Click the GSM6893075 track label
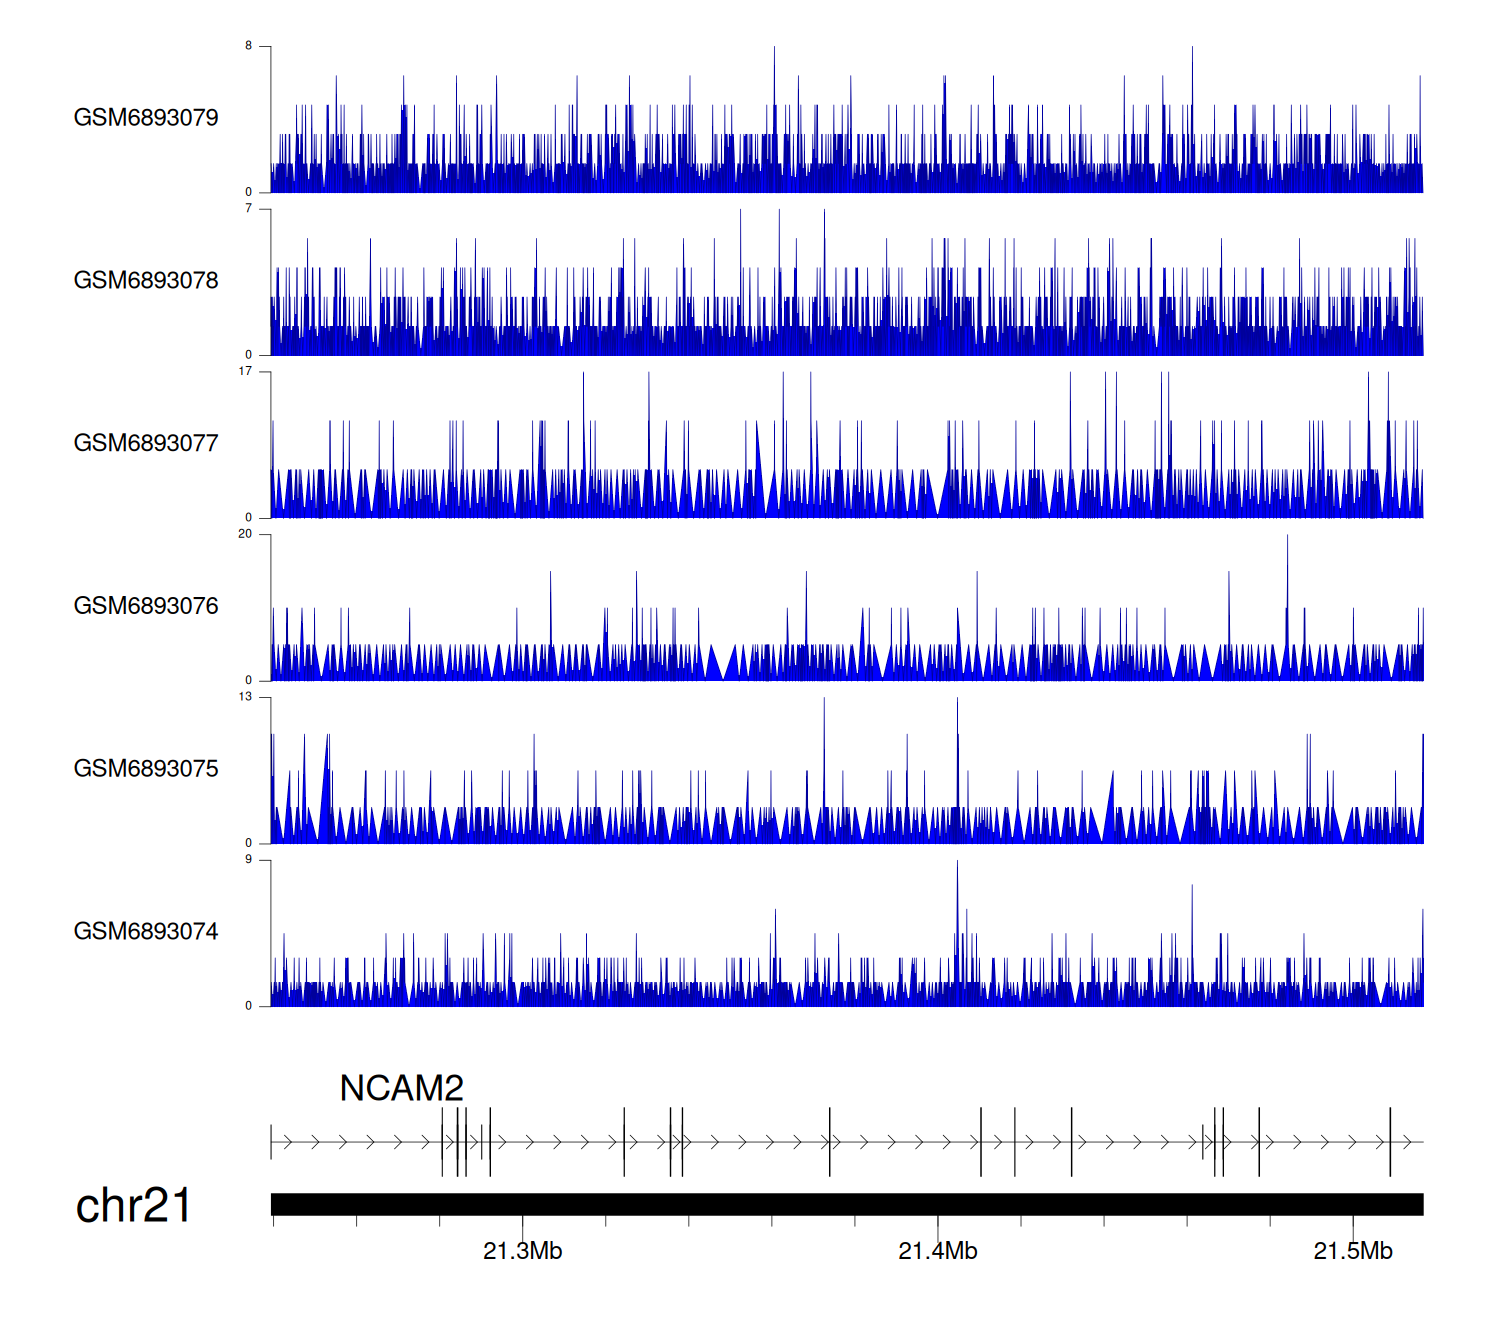1500x1320 pixels. point(146,769)
